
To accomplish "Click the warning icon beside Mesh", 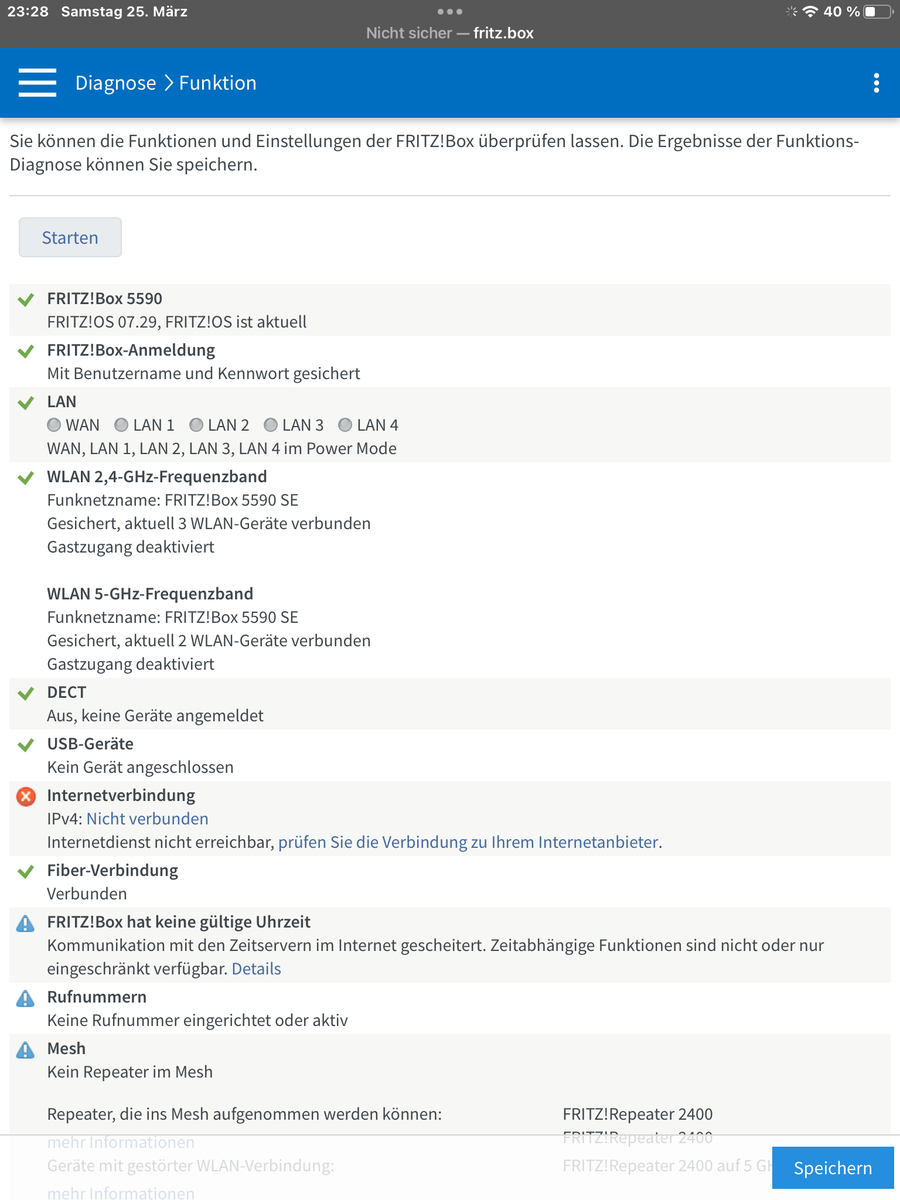I will (26, 1050).
